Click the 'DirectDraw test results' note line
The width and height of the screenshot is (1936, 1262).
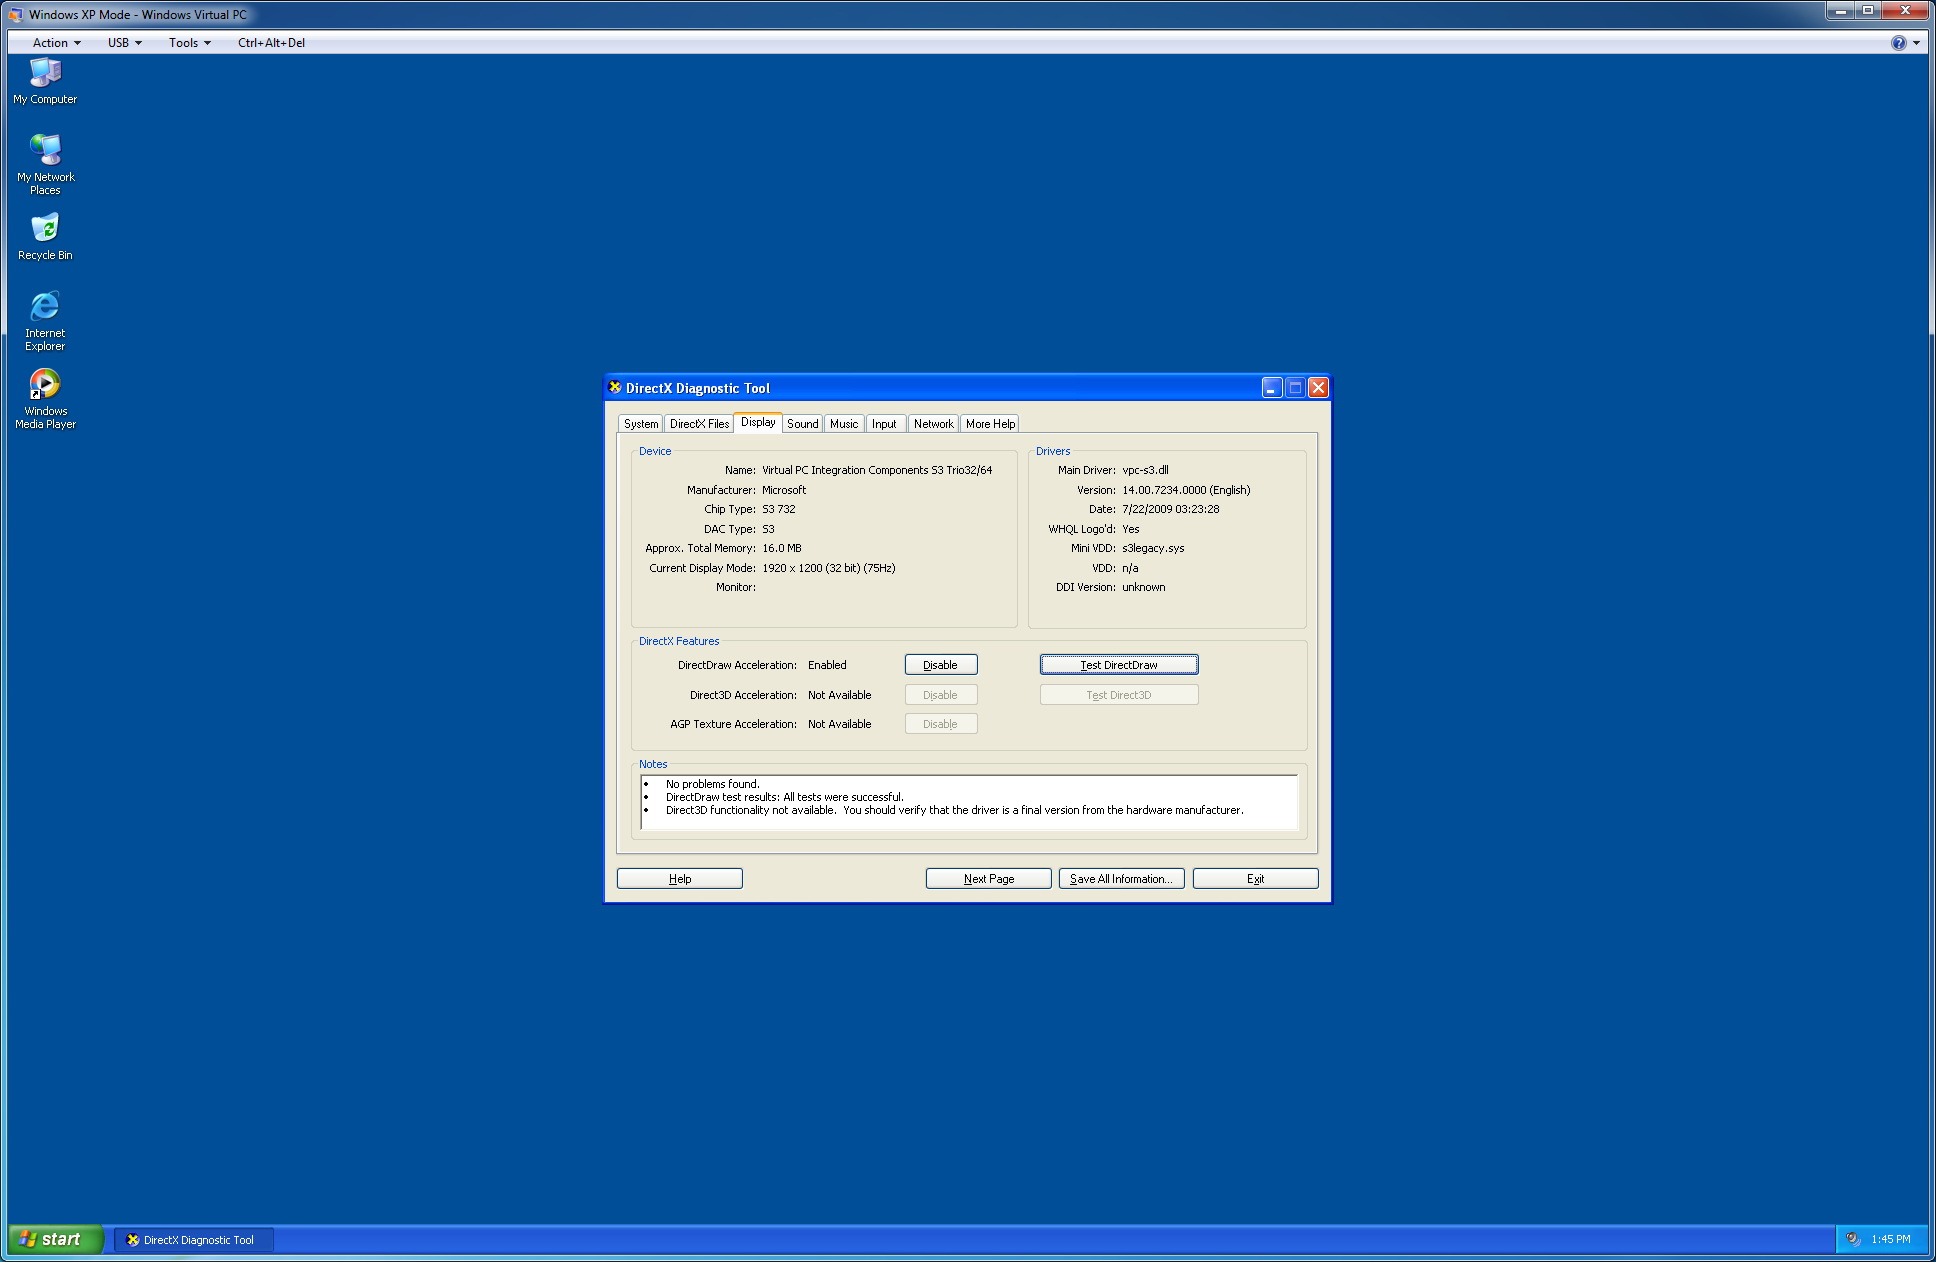point(784,797)
